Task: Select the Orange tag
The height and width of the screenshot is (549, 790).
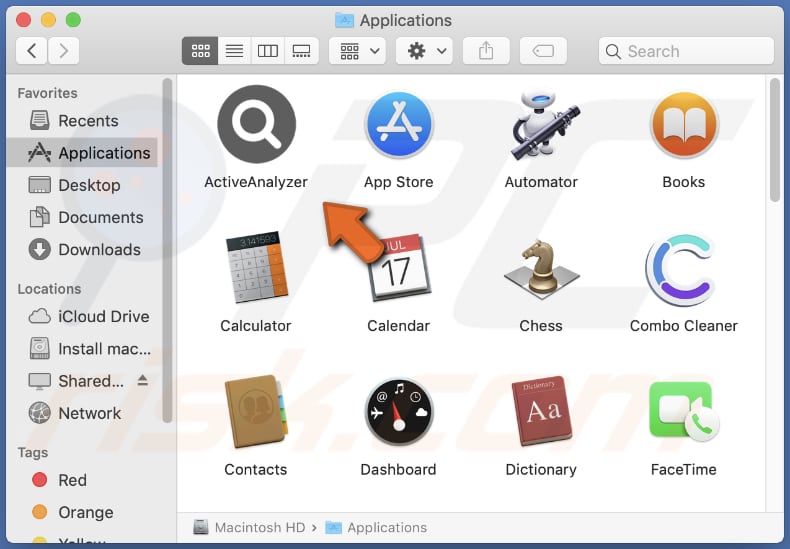Action: coord(82,512)
